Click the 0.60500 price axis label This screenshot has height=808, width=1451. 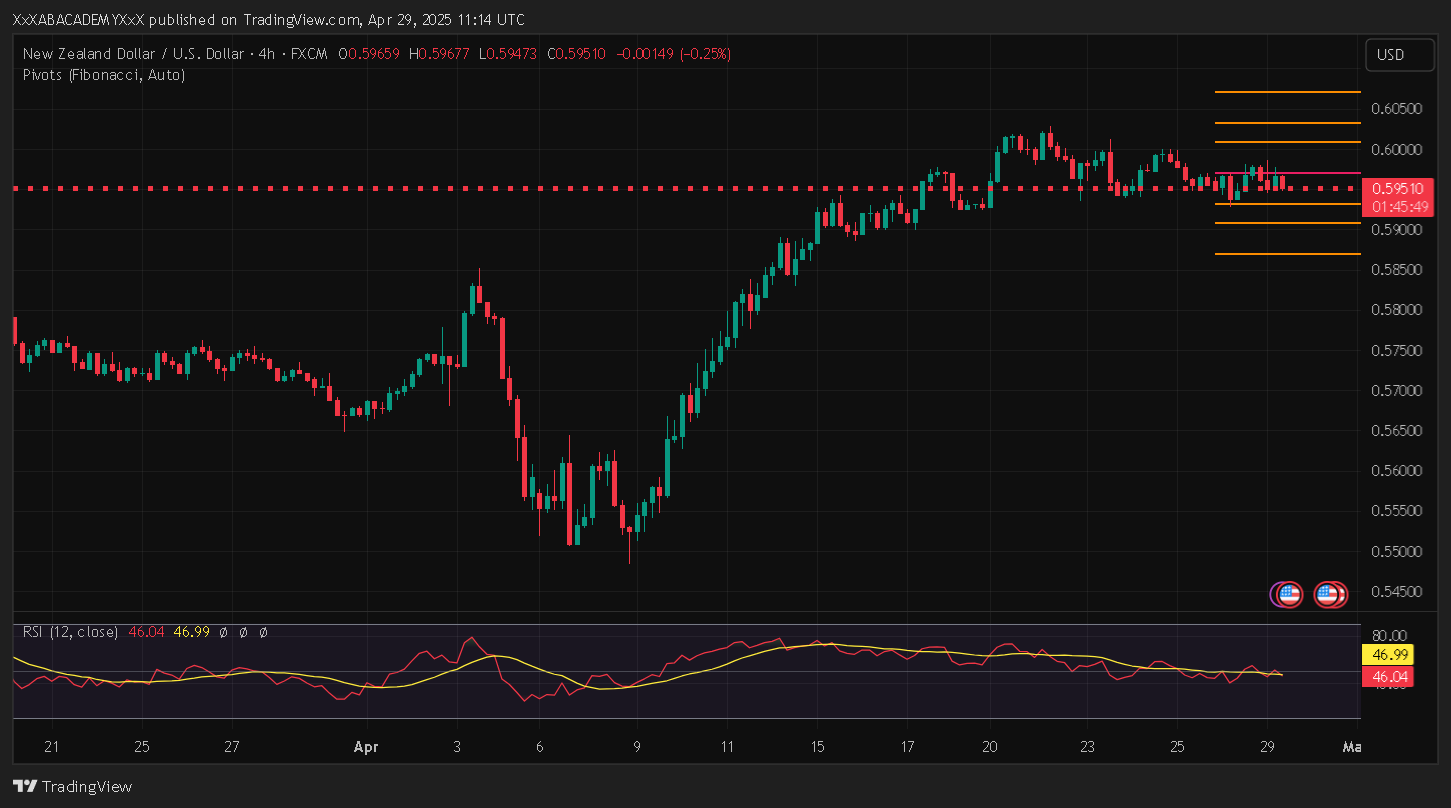pos(1397,109)
